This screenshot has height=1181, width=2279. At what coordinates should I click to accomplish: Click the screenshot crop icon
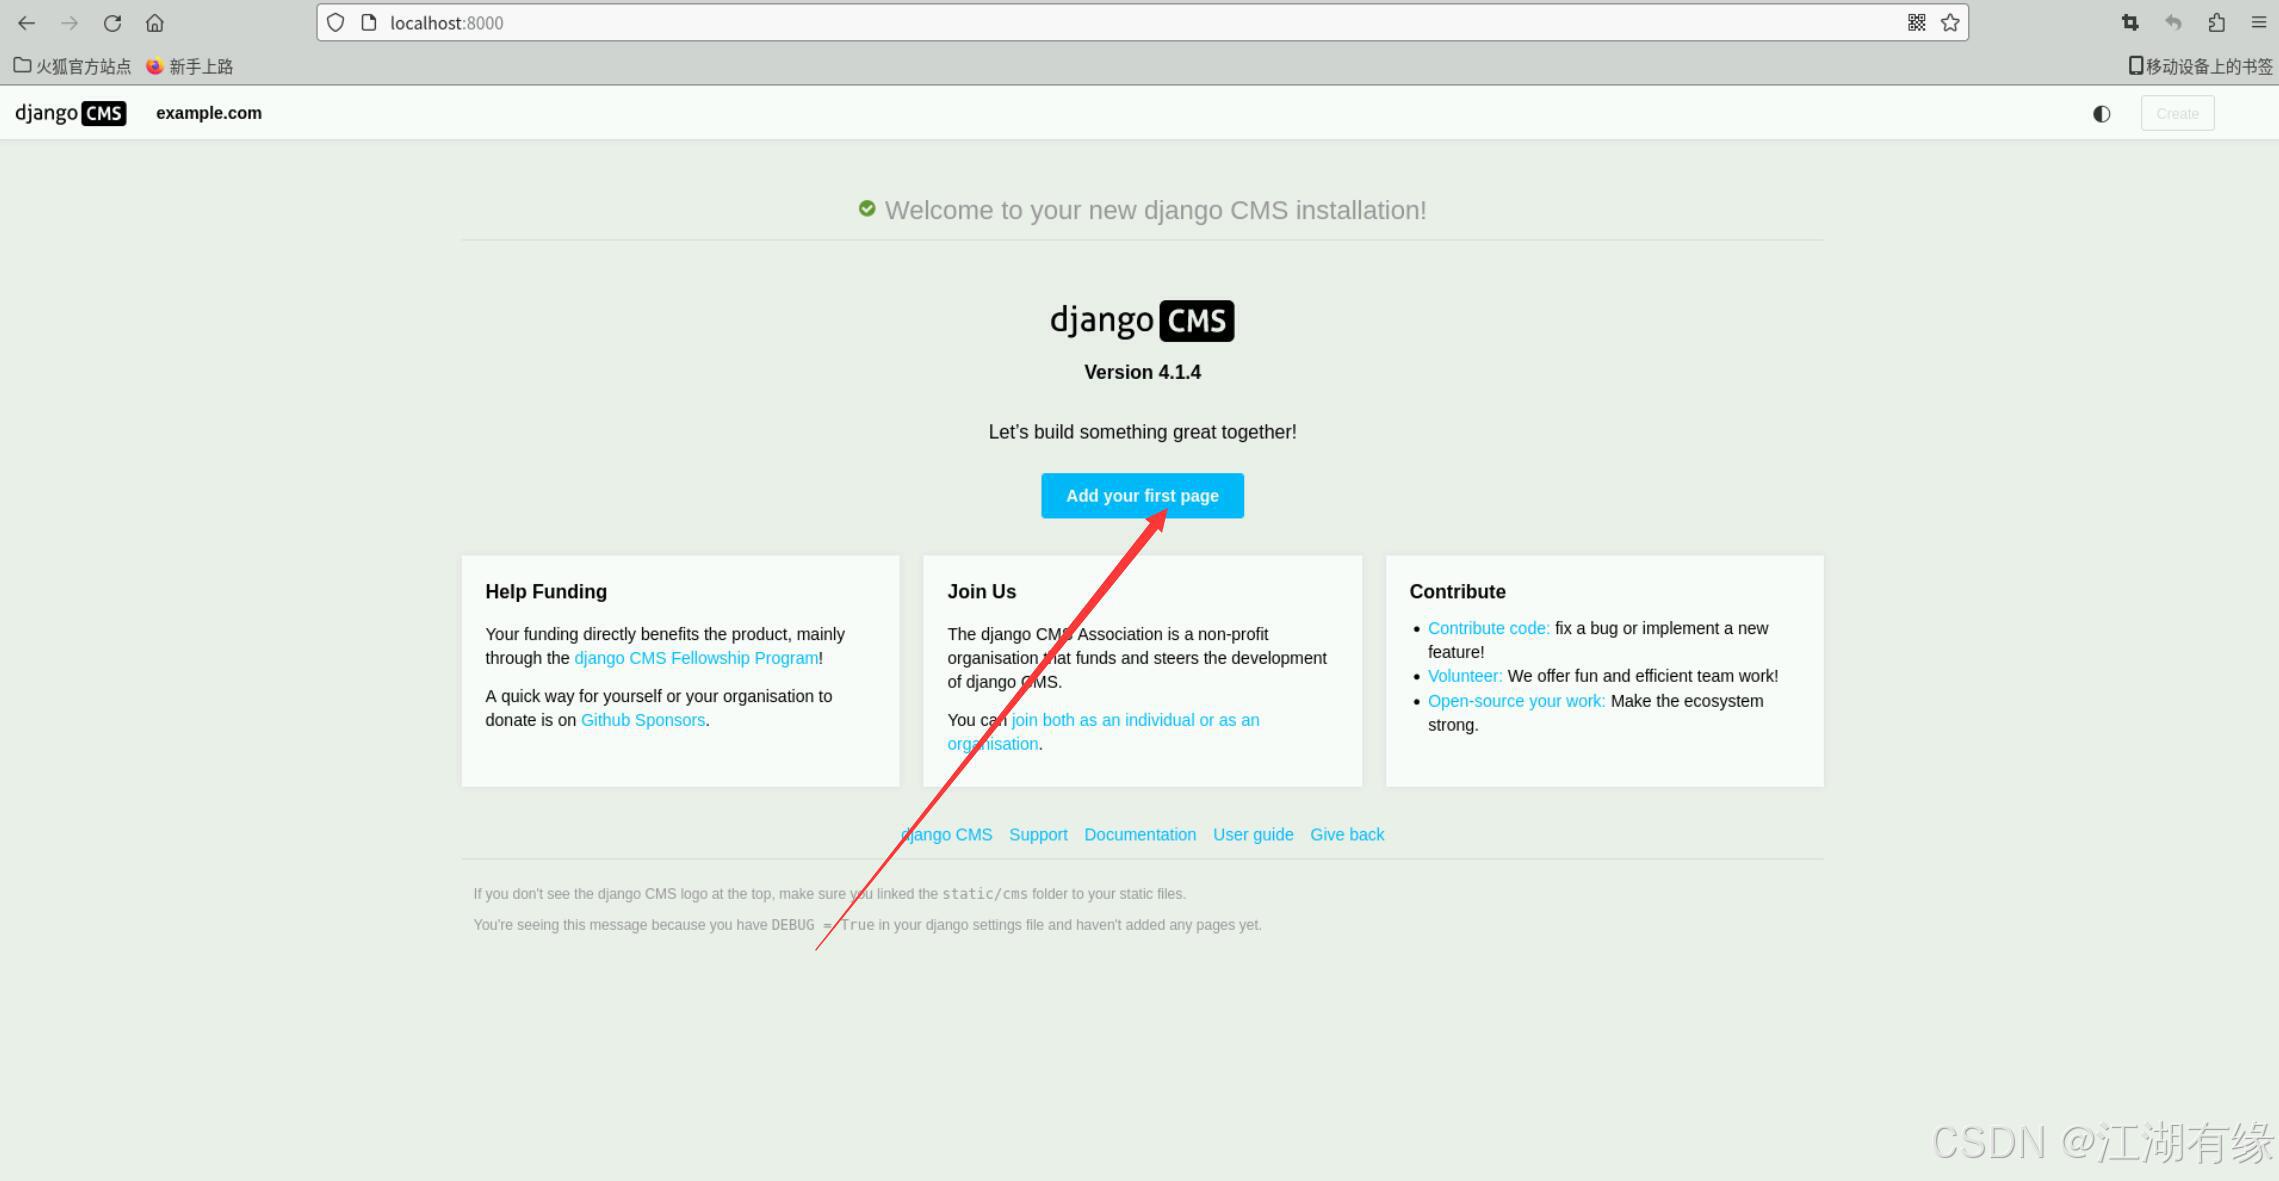coord(2129,23)
